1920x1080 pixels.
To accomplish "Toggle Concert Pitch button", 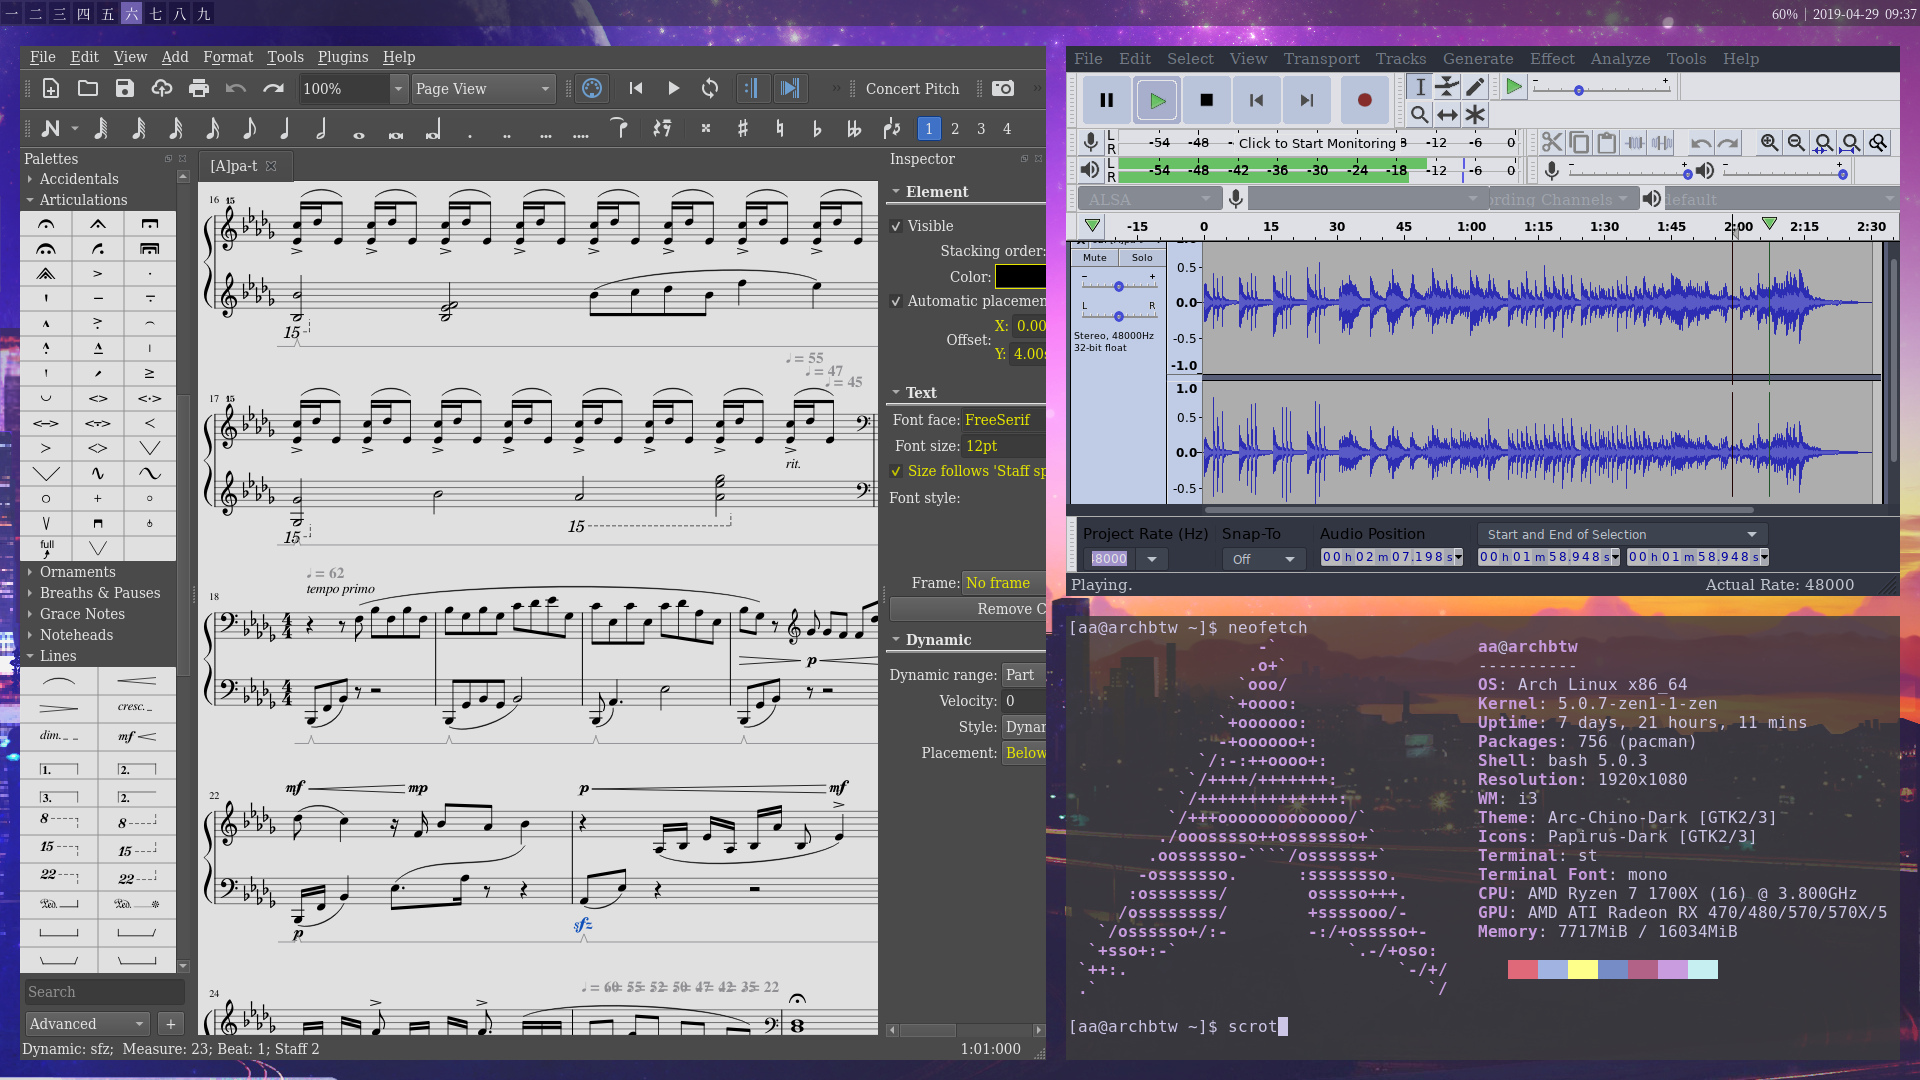I will click(912, 88).
